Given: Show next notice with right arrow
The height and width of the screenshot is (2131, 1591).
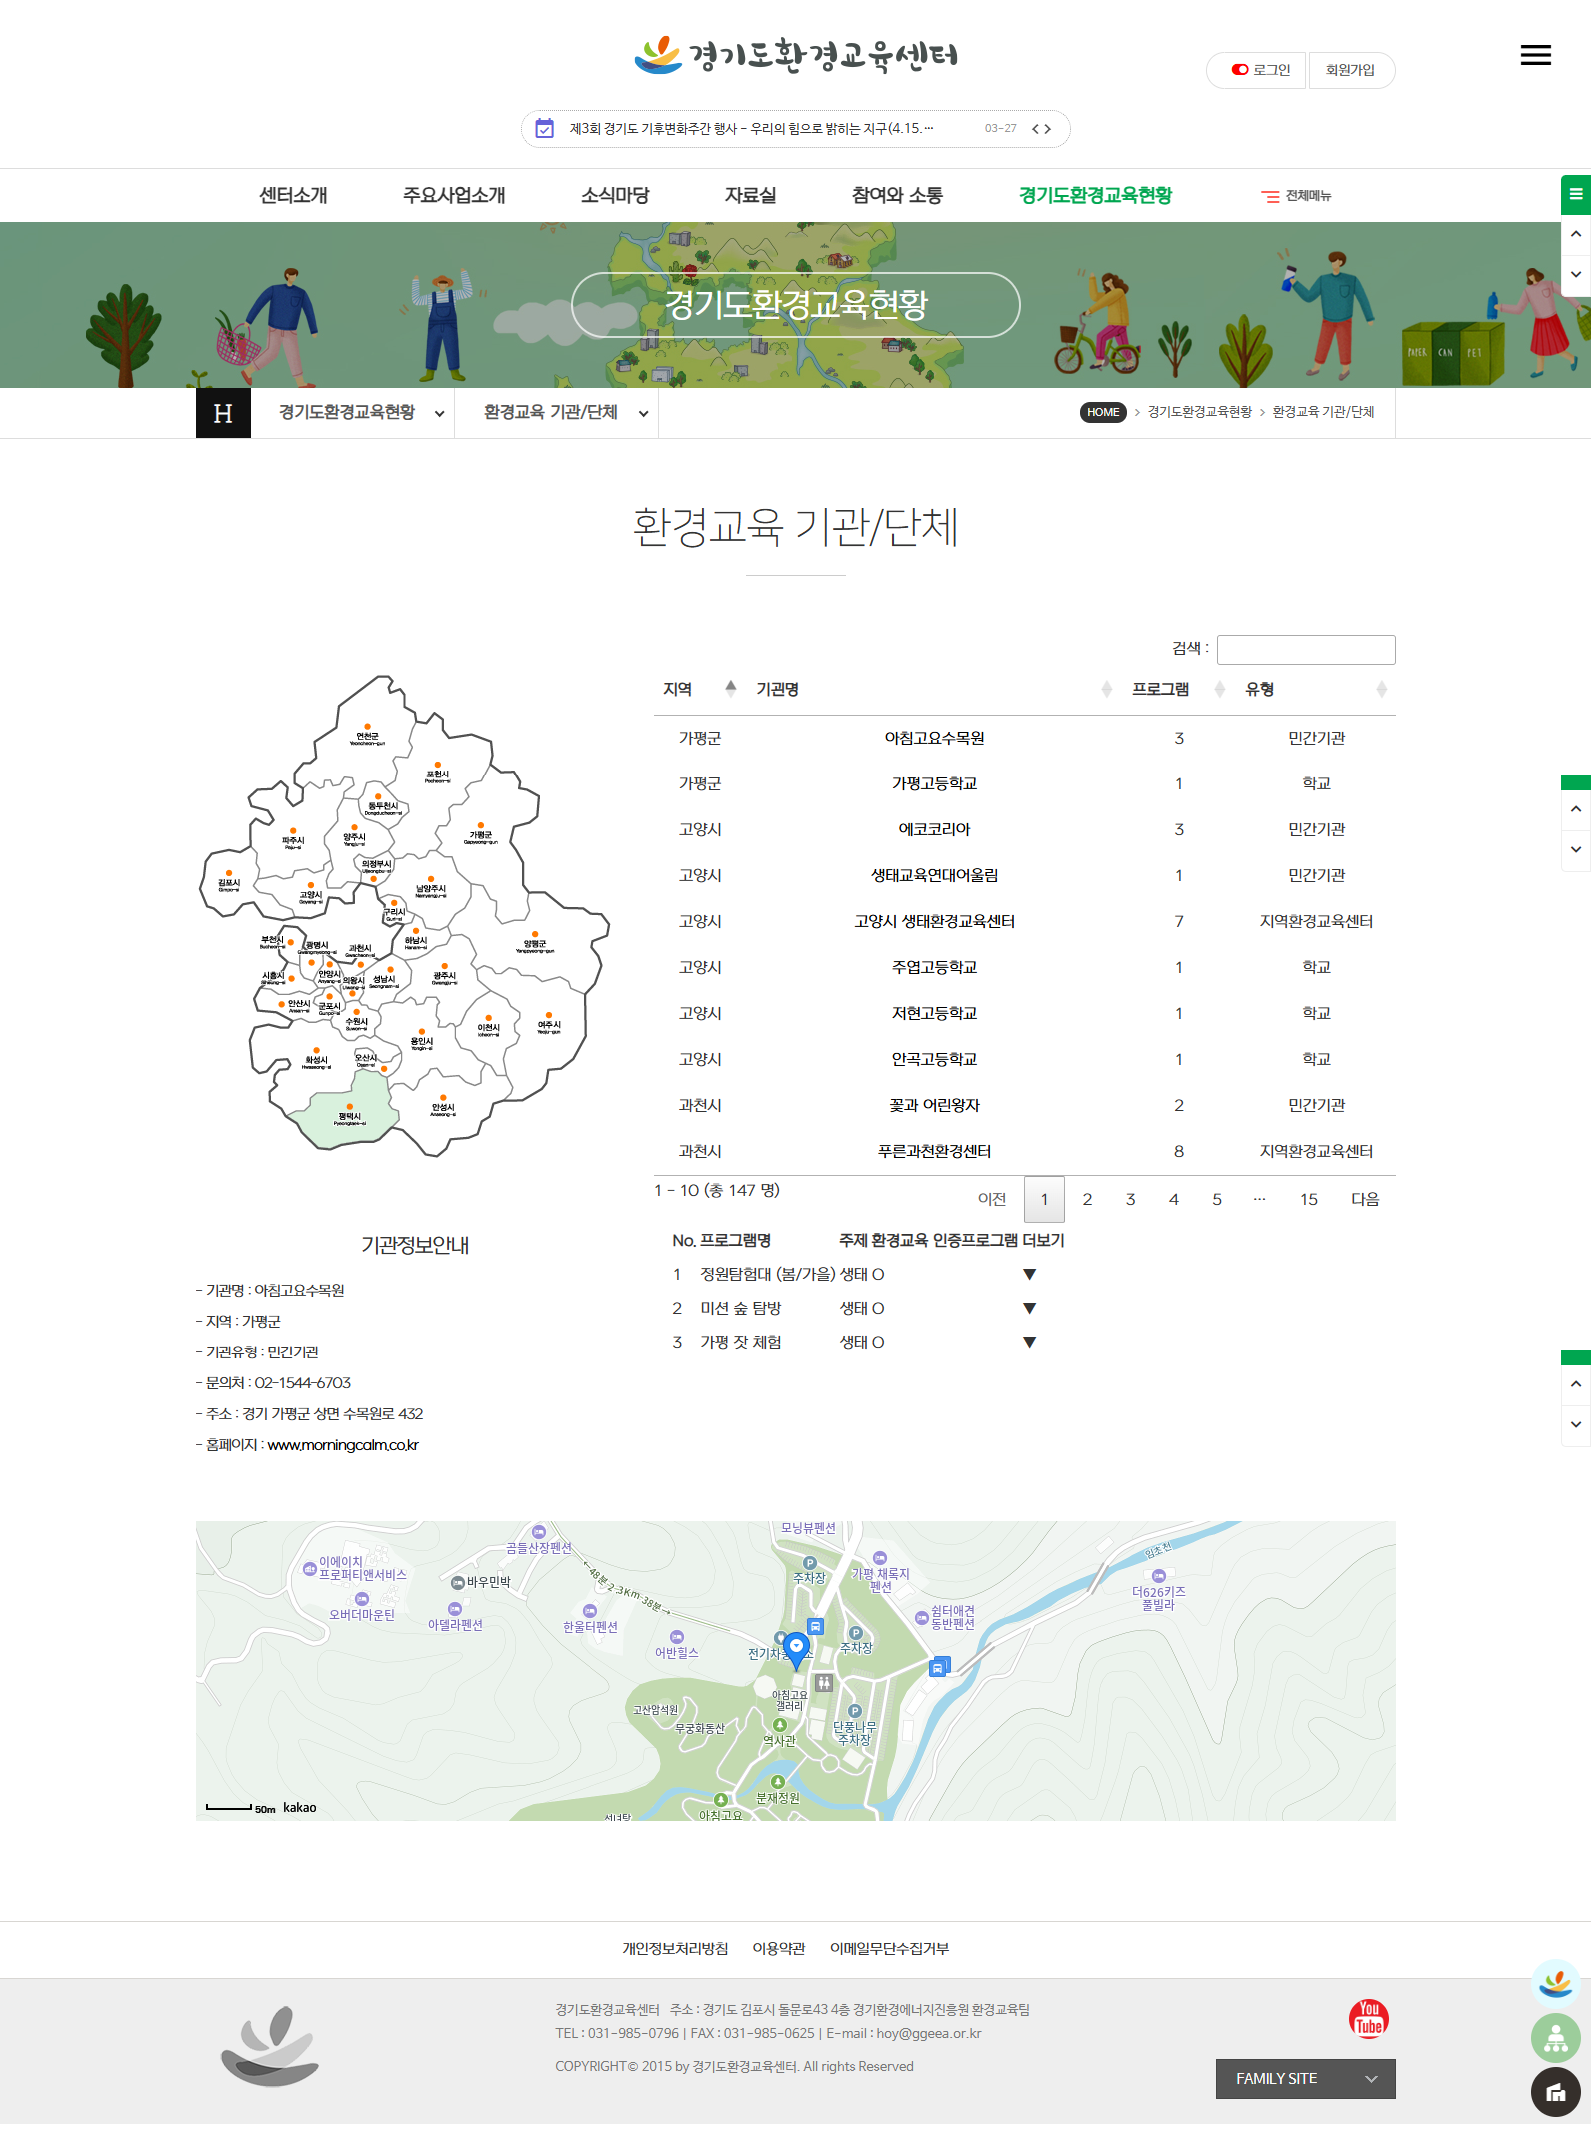Looking at the screenshot, I should pos(1048,129).
